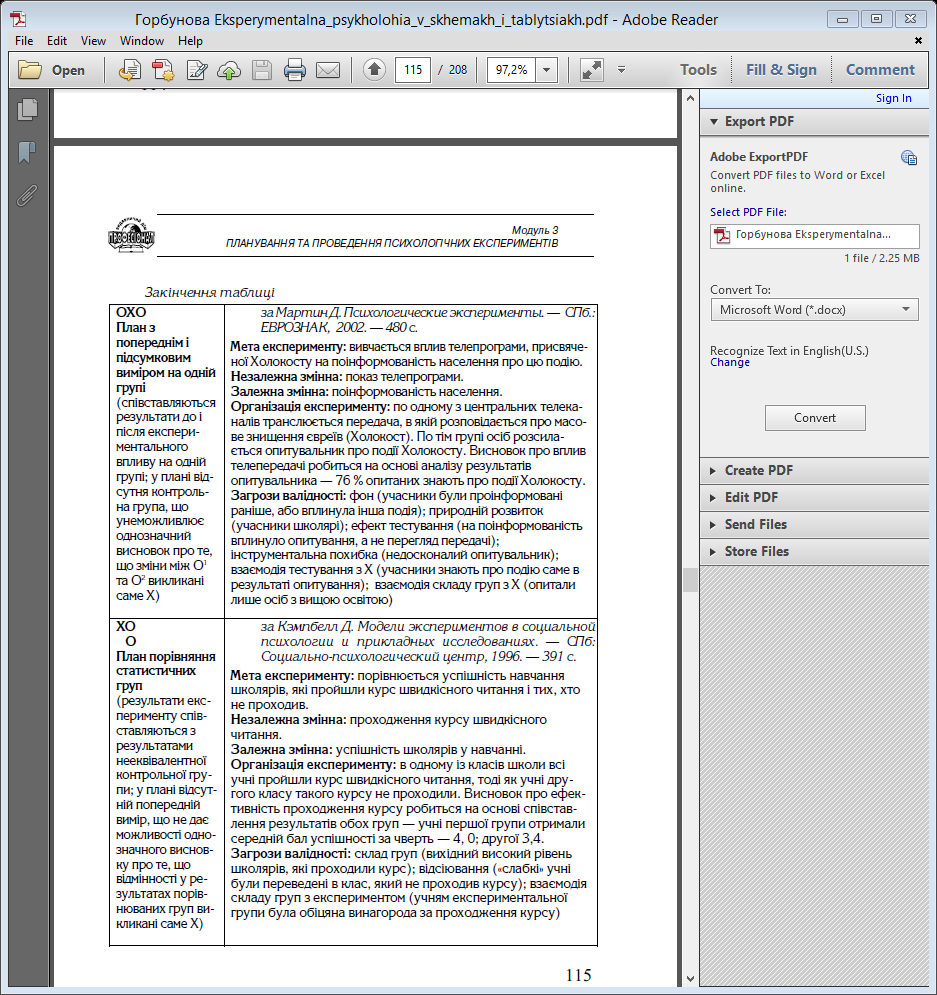This screenshot has width=937, height=995.
Task: Click the Print document icon
Action: coord(294,70)
